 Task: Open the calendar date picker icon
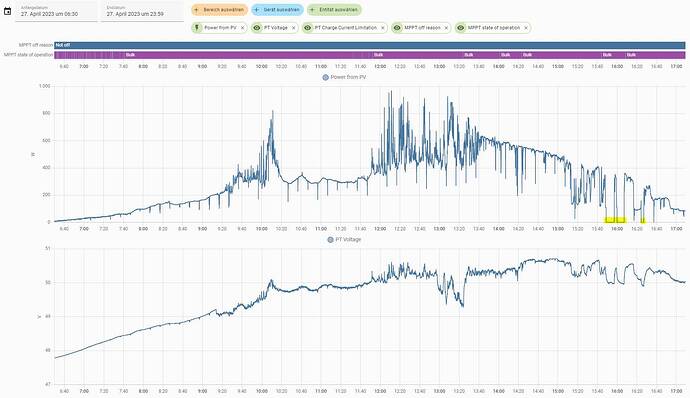tap(7, 11)
